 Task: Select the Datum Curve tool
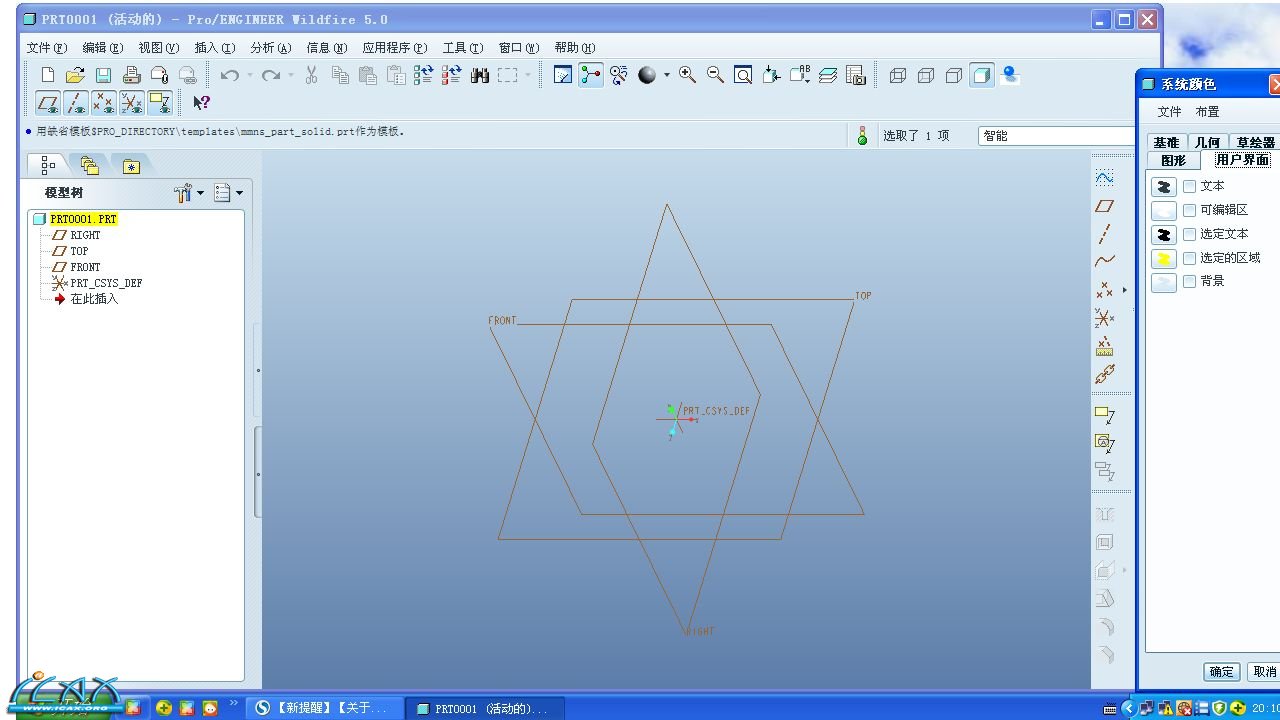tap(1104, 261)
